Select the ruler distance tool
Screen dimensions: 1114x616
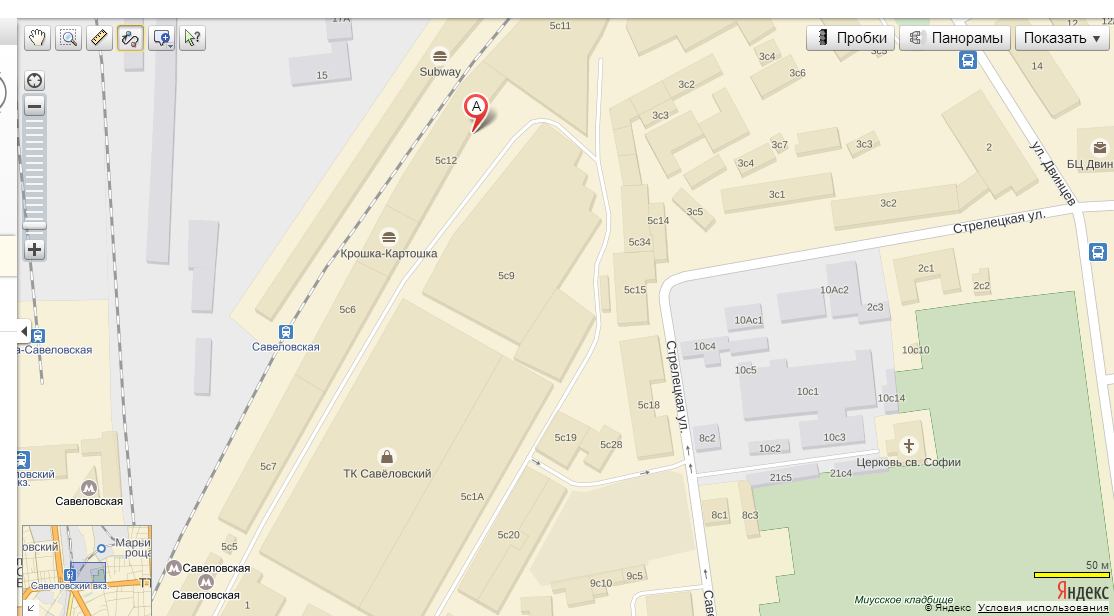[x=99, y=38]
